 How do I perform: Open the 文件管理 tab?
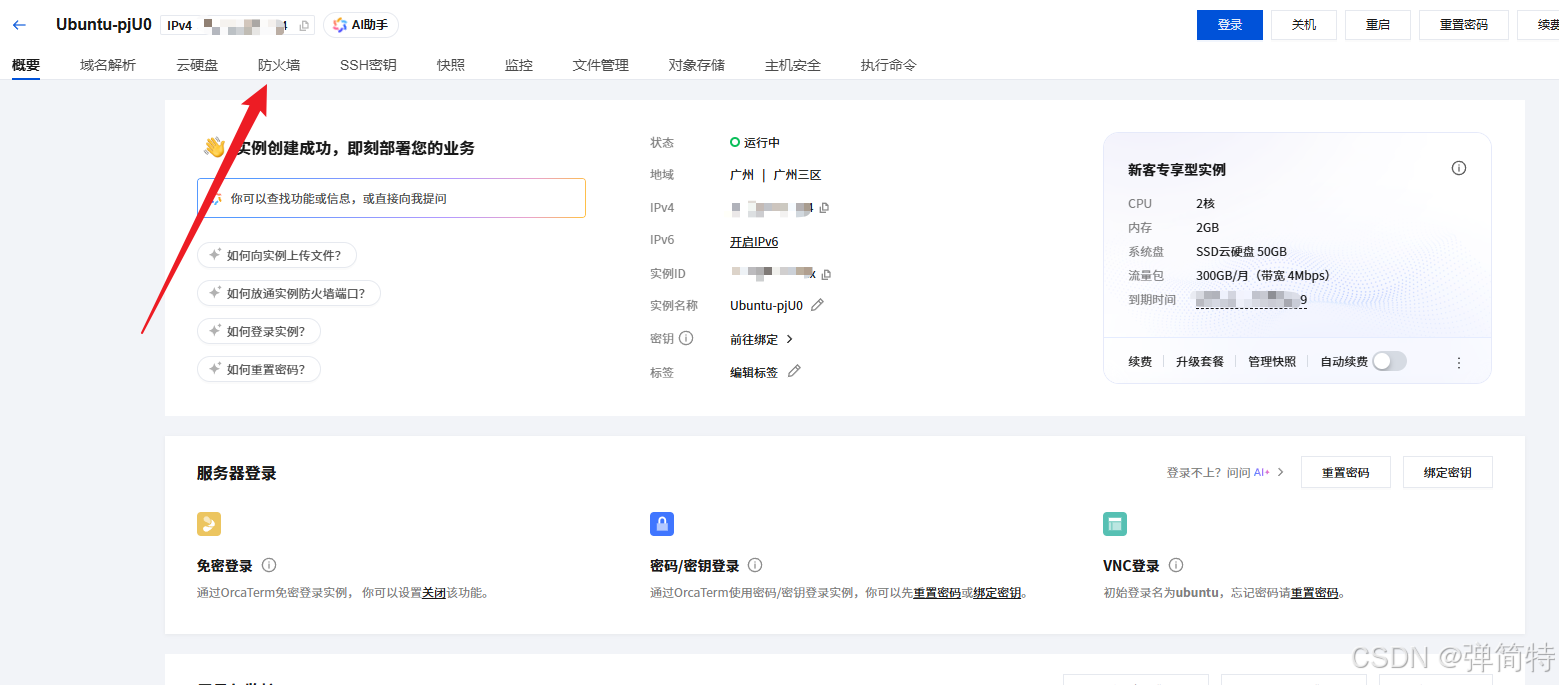coord(601,65)
